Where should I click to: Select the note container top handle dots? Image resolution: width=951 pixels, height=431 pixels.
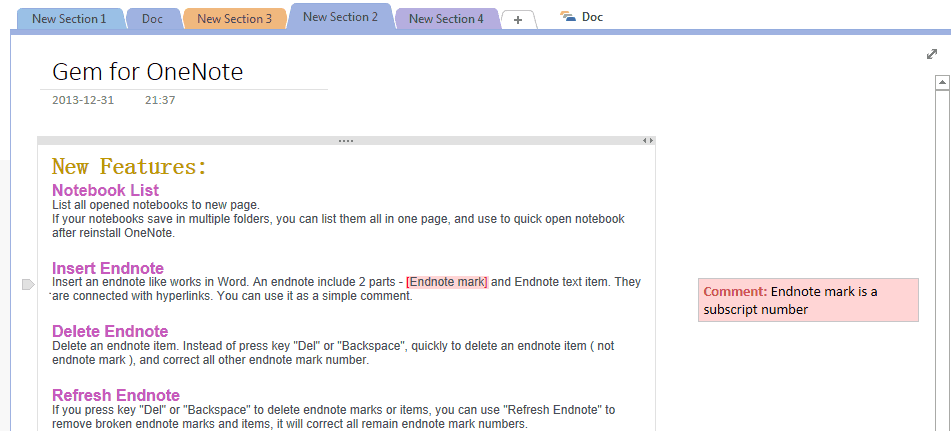coord(346,141)
